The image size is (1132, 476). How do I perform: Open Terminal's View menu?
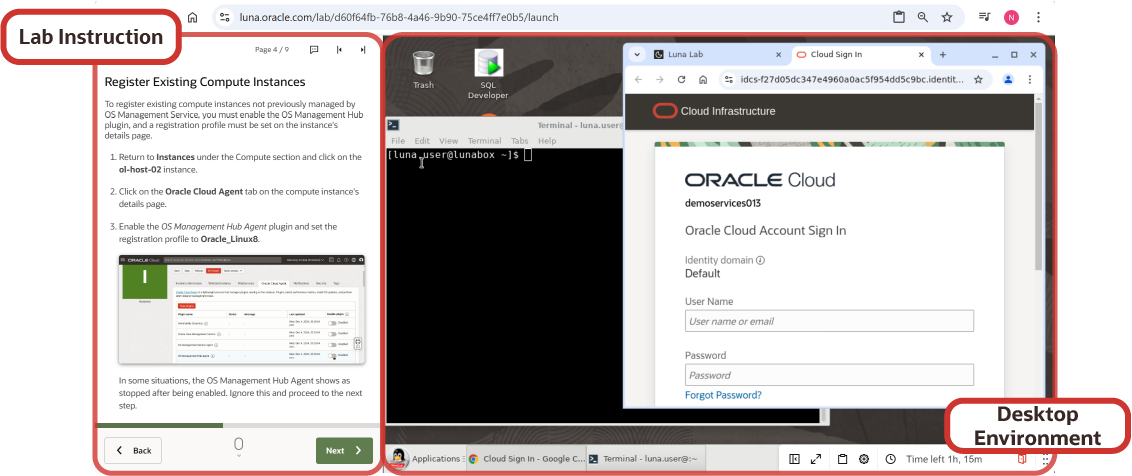(448, 141)
